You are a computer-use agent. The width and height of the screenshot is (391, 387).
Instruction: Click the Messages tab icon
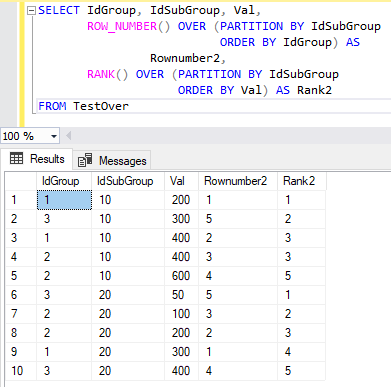coord(85,160)
